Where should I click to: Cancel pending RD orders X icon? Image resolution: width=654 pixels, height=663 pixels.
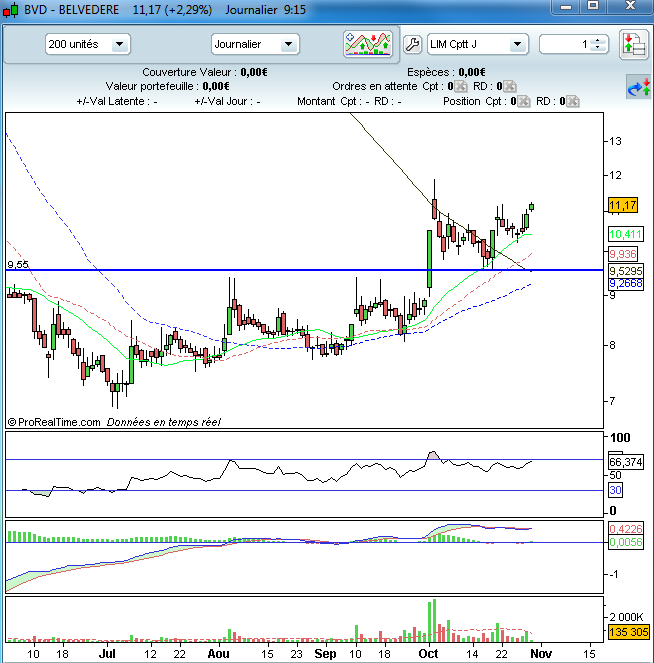coord(510,86)
